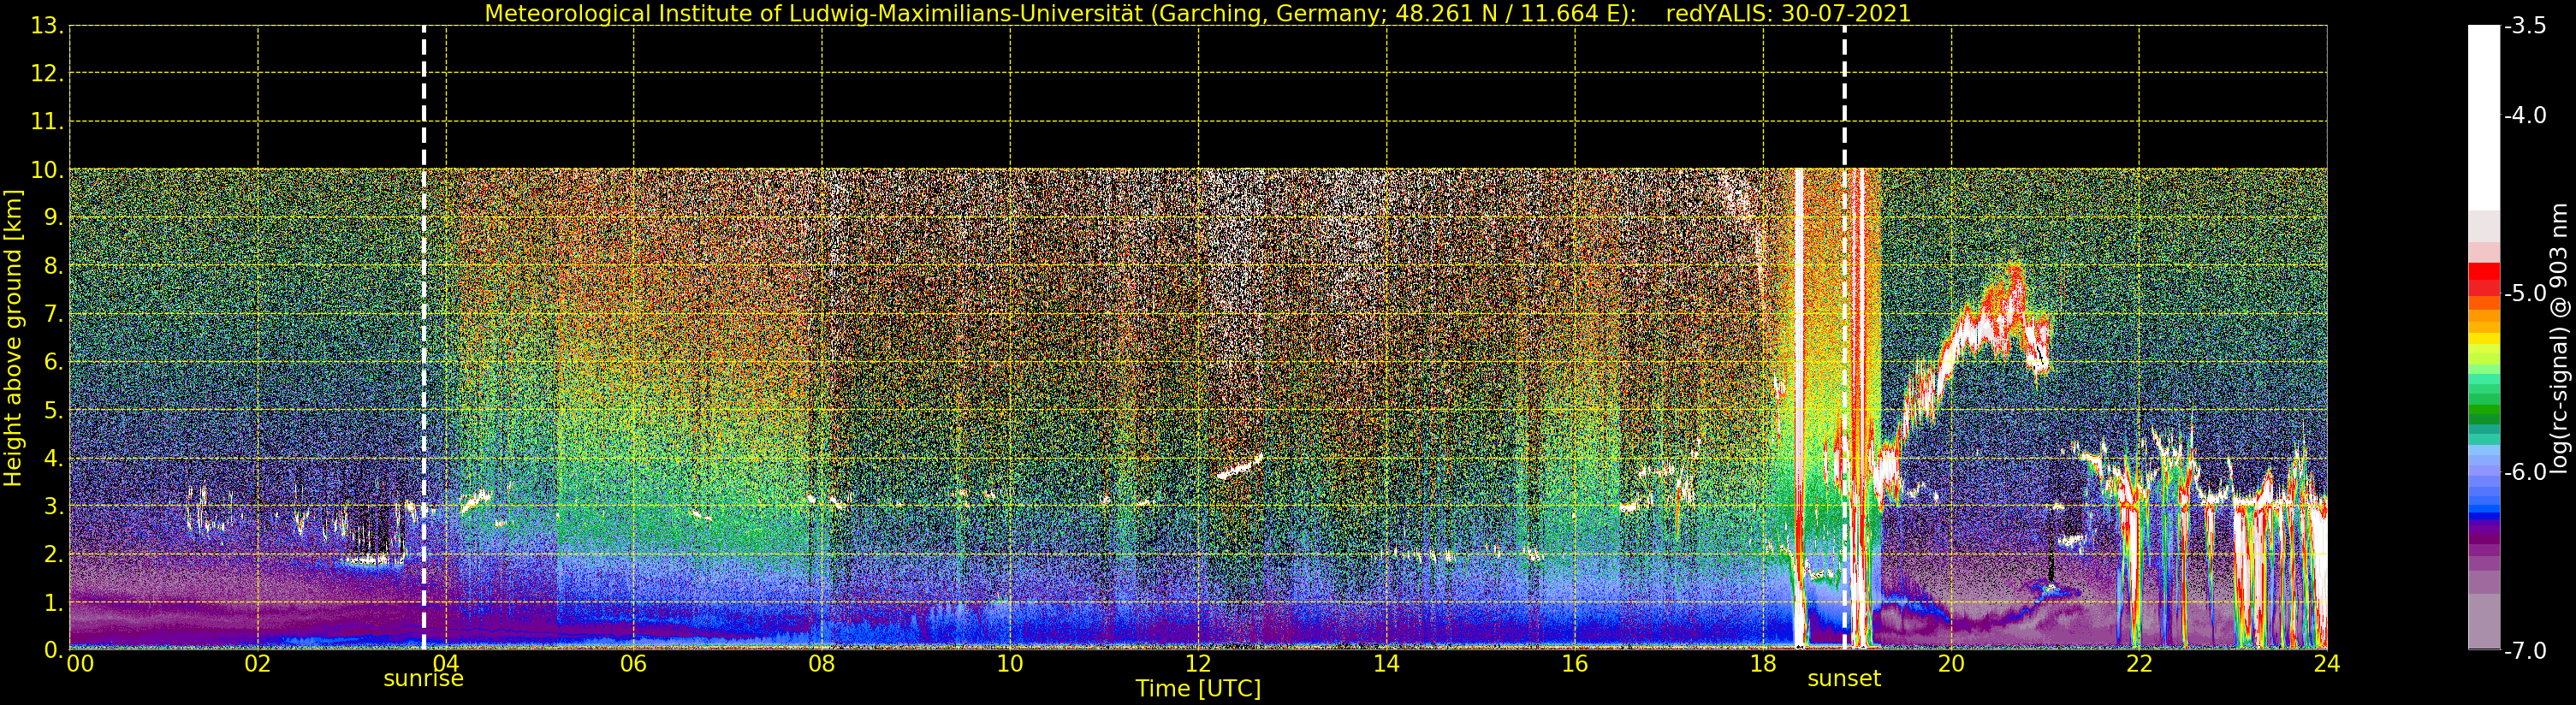The height and width of the screenshot is (705, 2576).
Task: Click the 2 km tick on the height axis
Action: [x=53, y=554]
